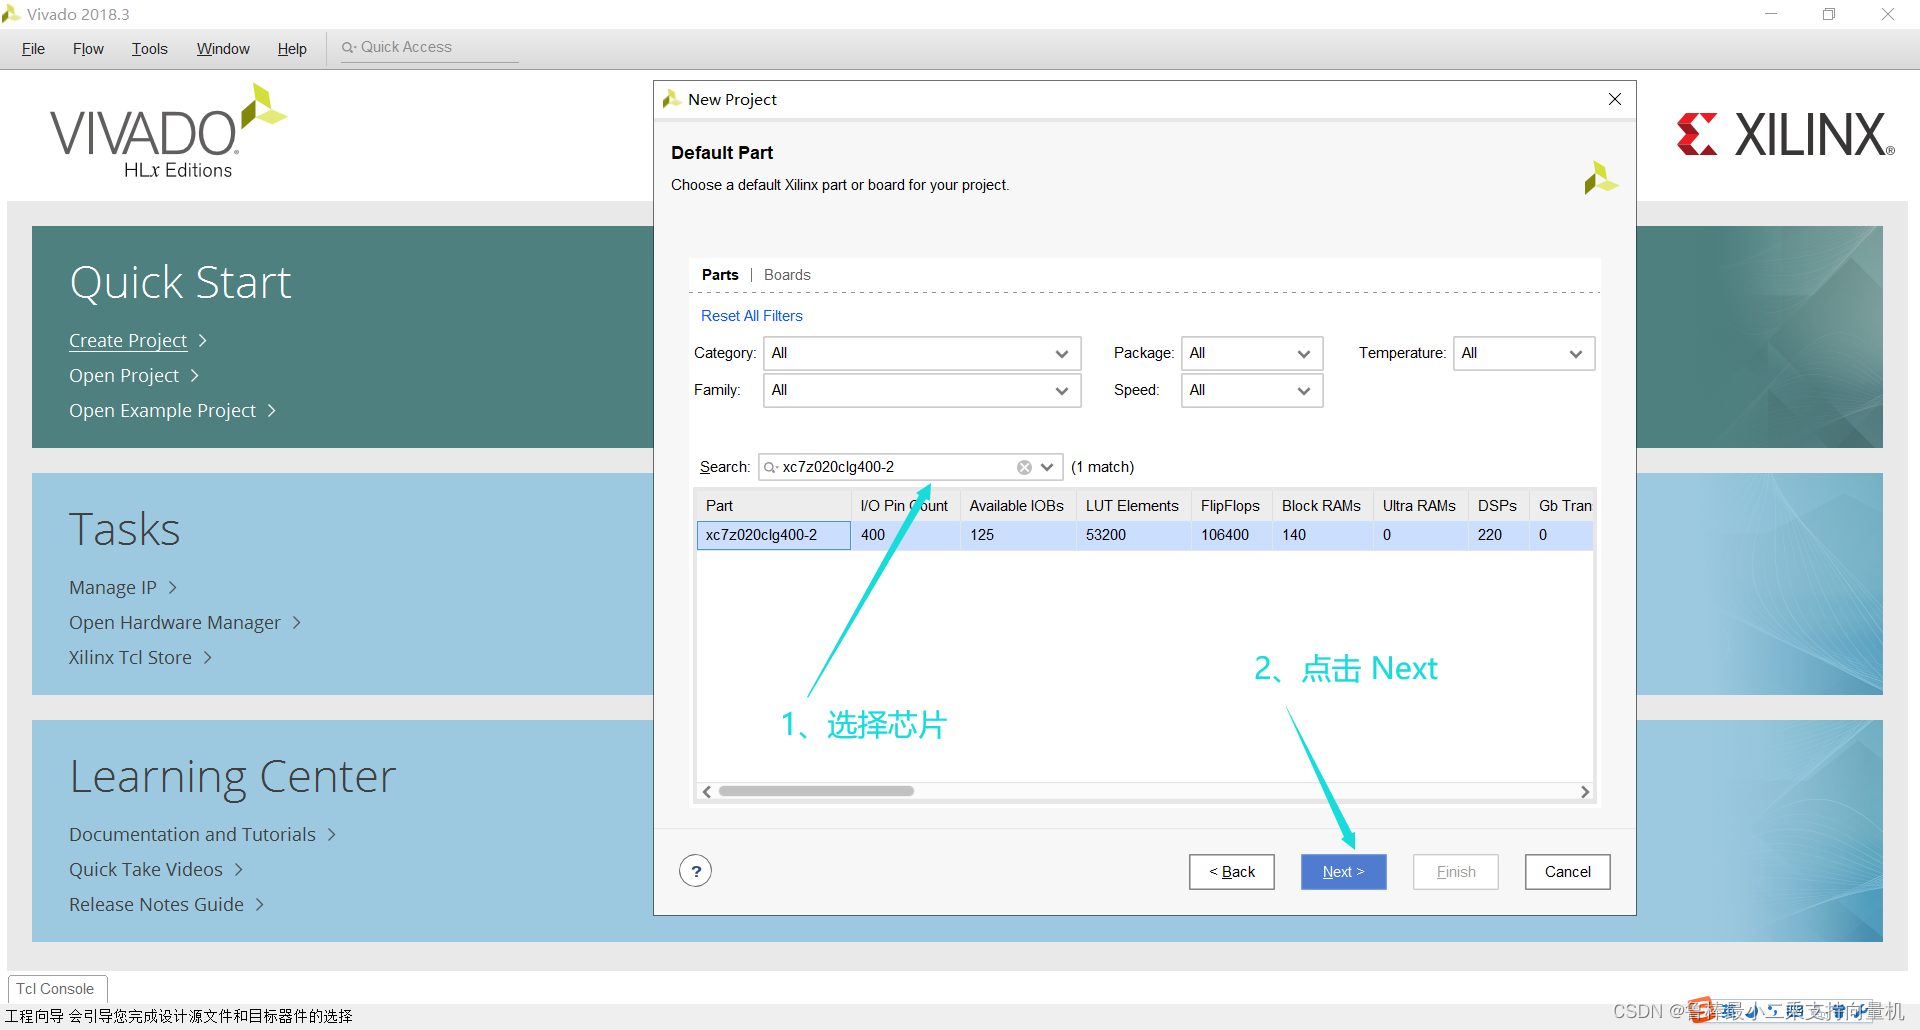Click the Back button
Image resolution: width=1920 pixels, height=1030 pixels.
click(x=1231, y=872)
